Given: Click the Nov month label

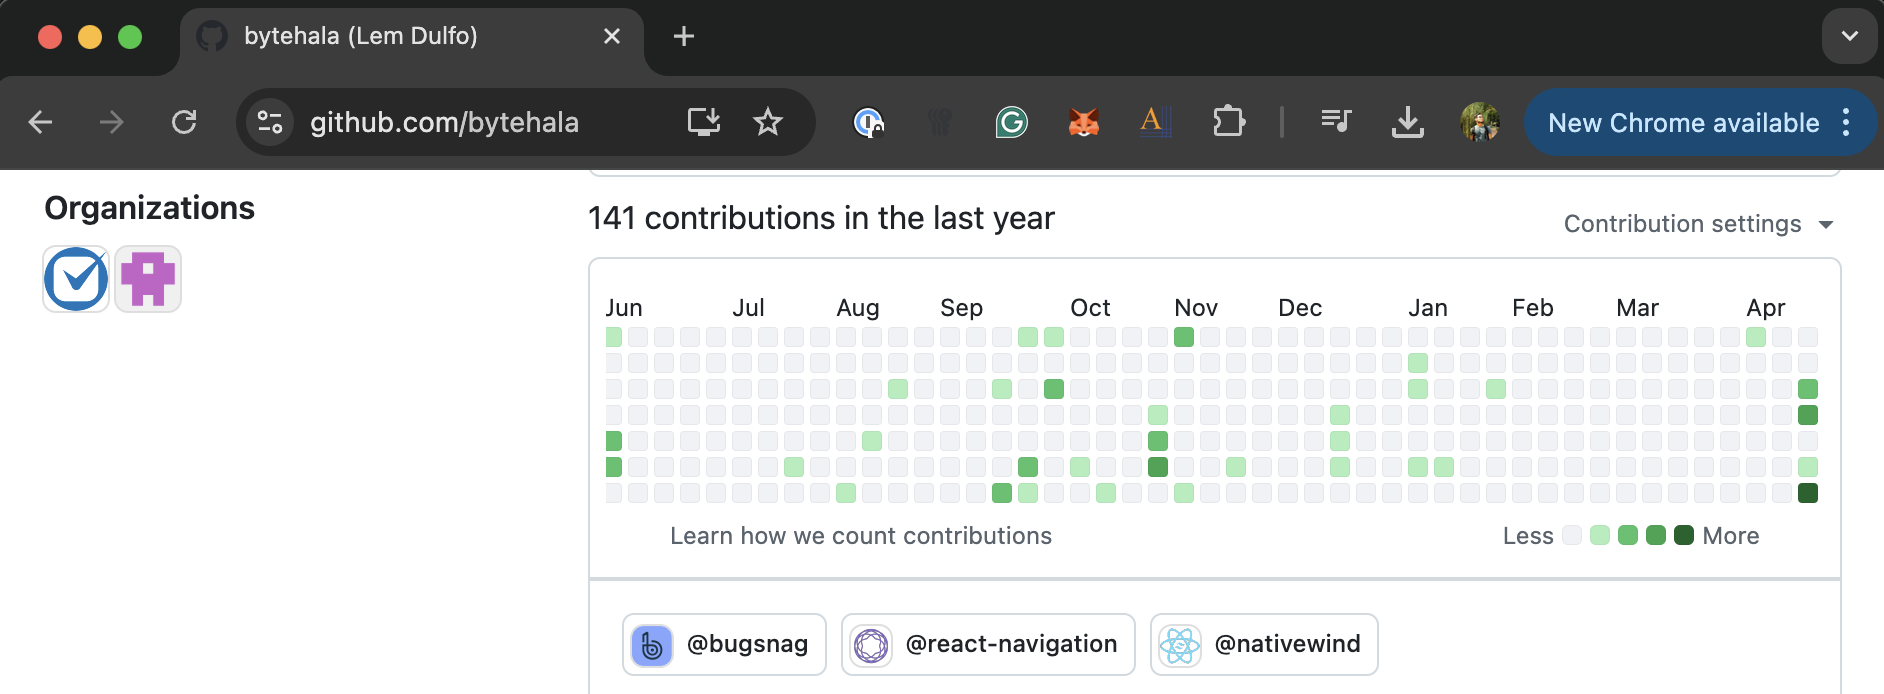Looking at the screenshot, I should (x=1196, y=307).
